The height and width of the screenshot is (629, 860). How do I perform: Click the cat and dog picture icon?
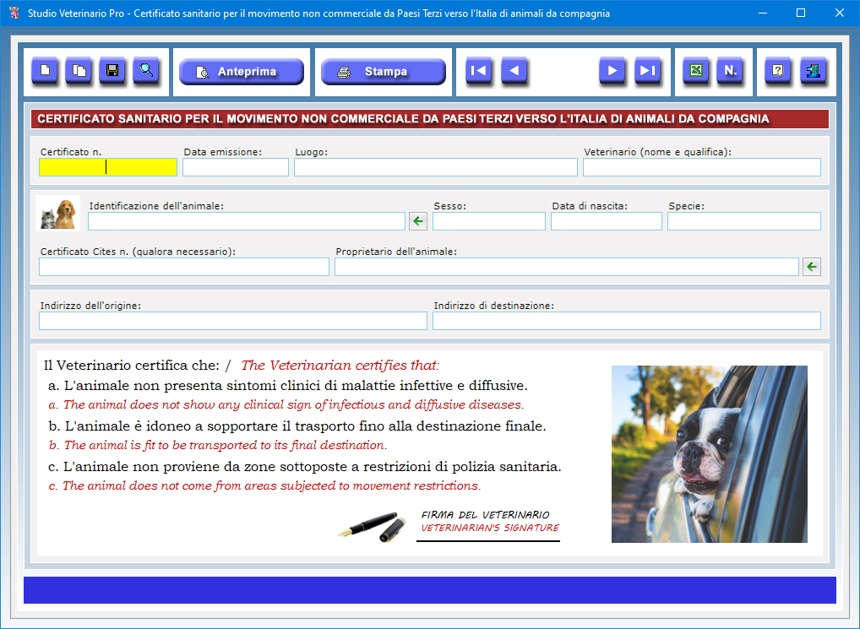tap(58, 214)
